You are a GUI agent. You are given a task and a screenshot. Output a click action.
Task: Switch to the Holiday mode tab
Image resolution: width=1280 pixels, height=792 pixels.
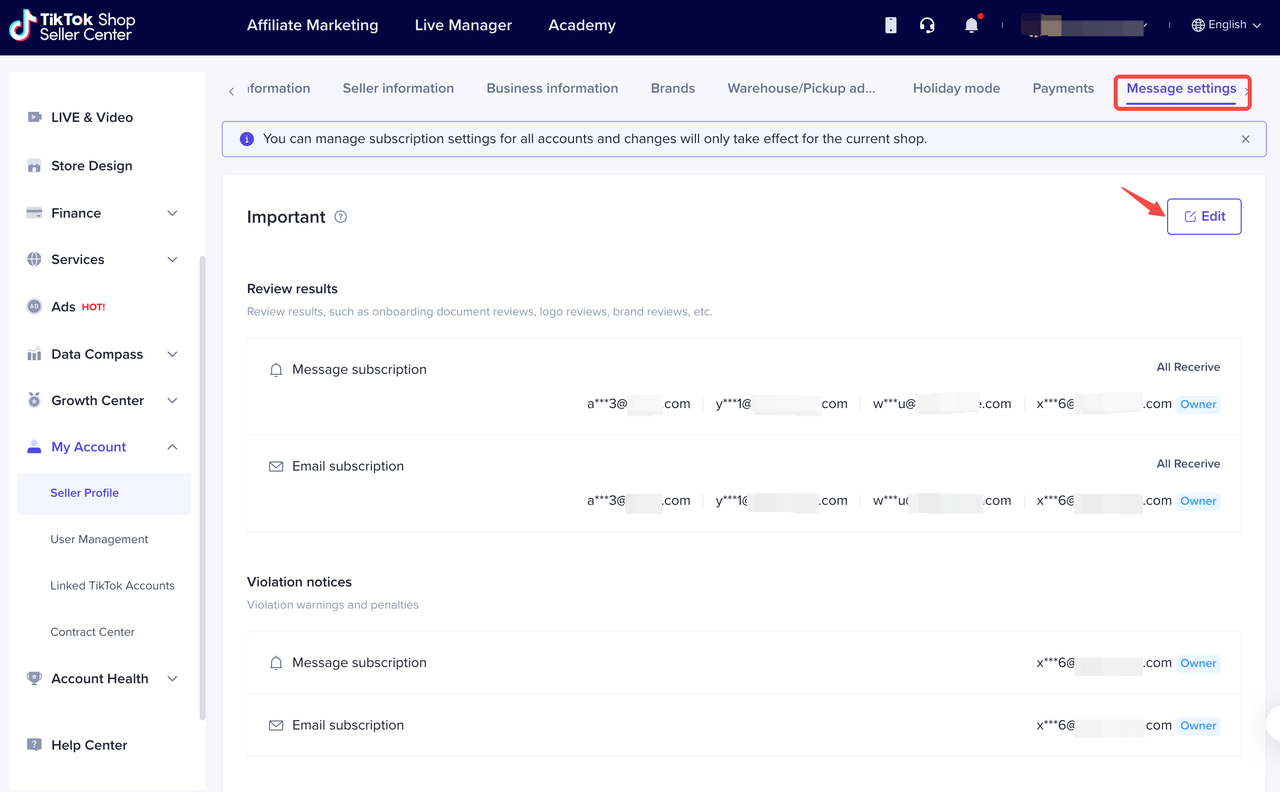(956, 88)
